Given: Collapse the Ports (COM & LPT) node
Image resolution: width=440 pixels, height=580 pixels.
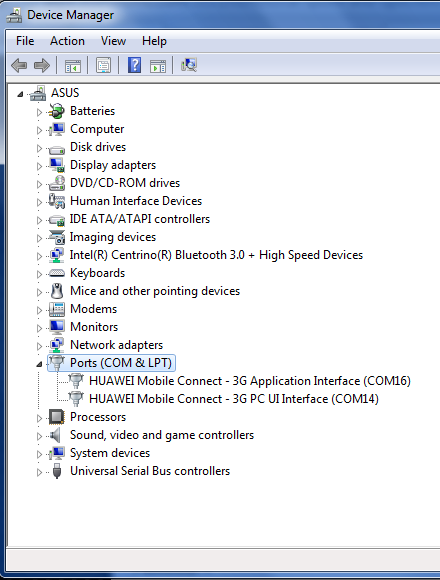Looking at the screenshot, I should 39,364.
